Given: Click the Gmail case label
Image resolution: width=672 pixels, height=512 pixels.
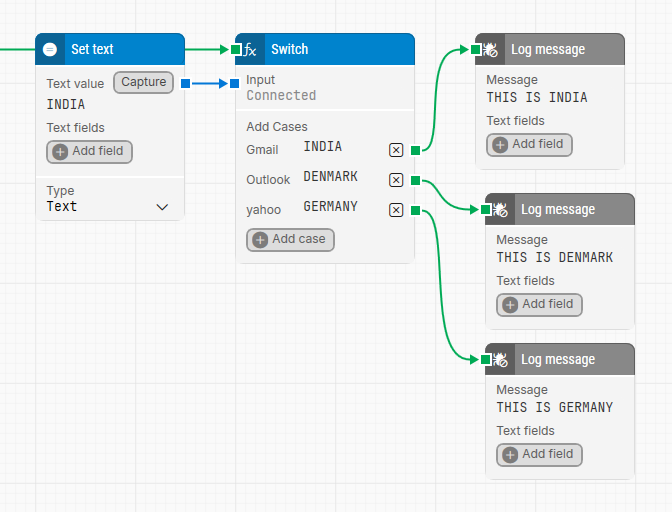Looking at the screenshot, I should coord(262,150).
